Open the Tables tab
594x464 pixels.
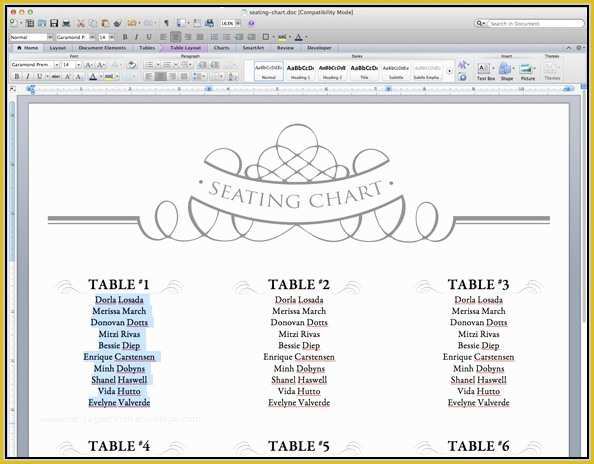tap(147, 48)
